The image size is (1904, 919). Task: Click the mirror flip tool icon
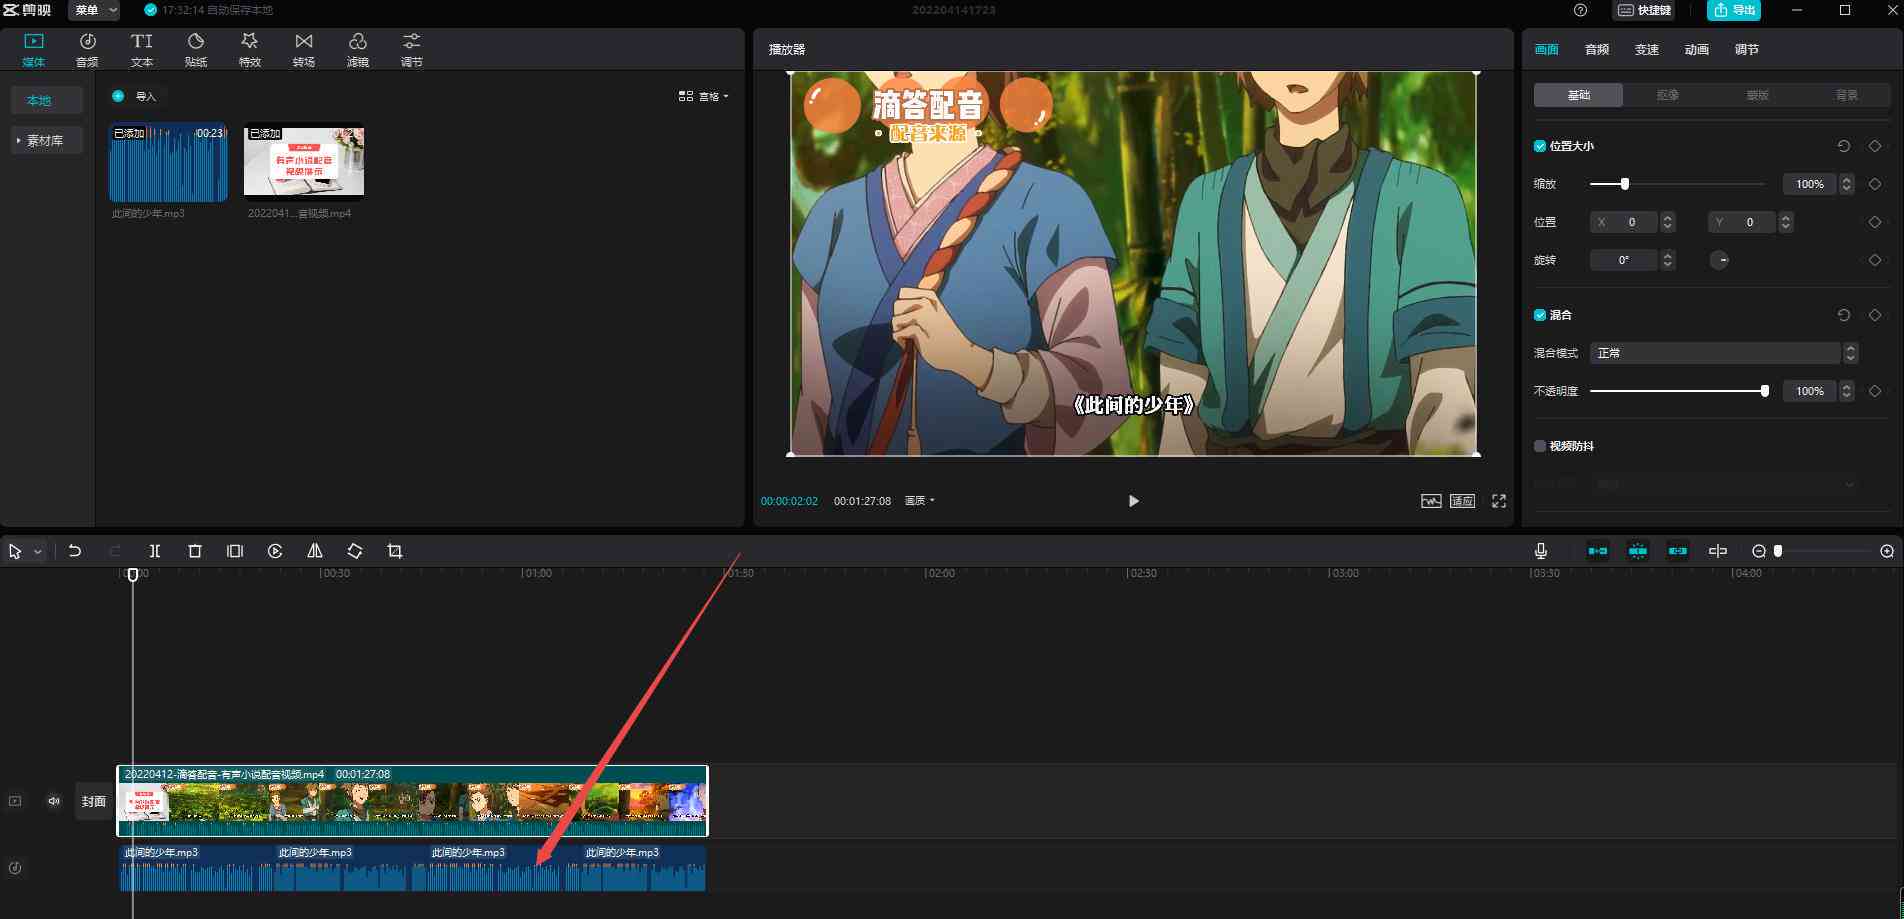[315, 551]
